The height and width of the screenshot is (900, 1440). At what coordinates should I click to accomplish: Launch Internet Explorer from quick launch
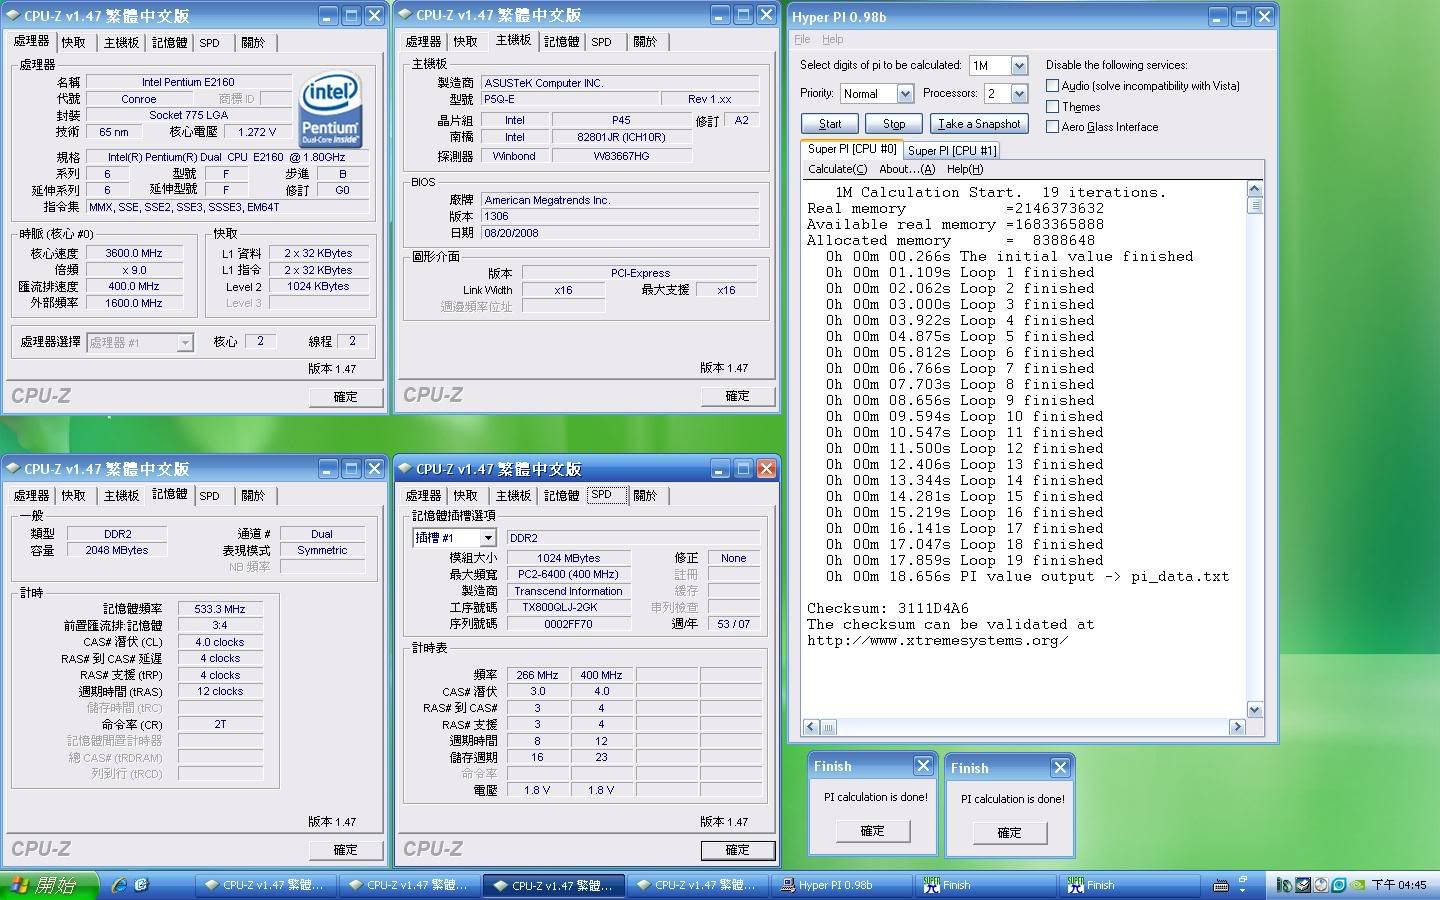[119, 885]
